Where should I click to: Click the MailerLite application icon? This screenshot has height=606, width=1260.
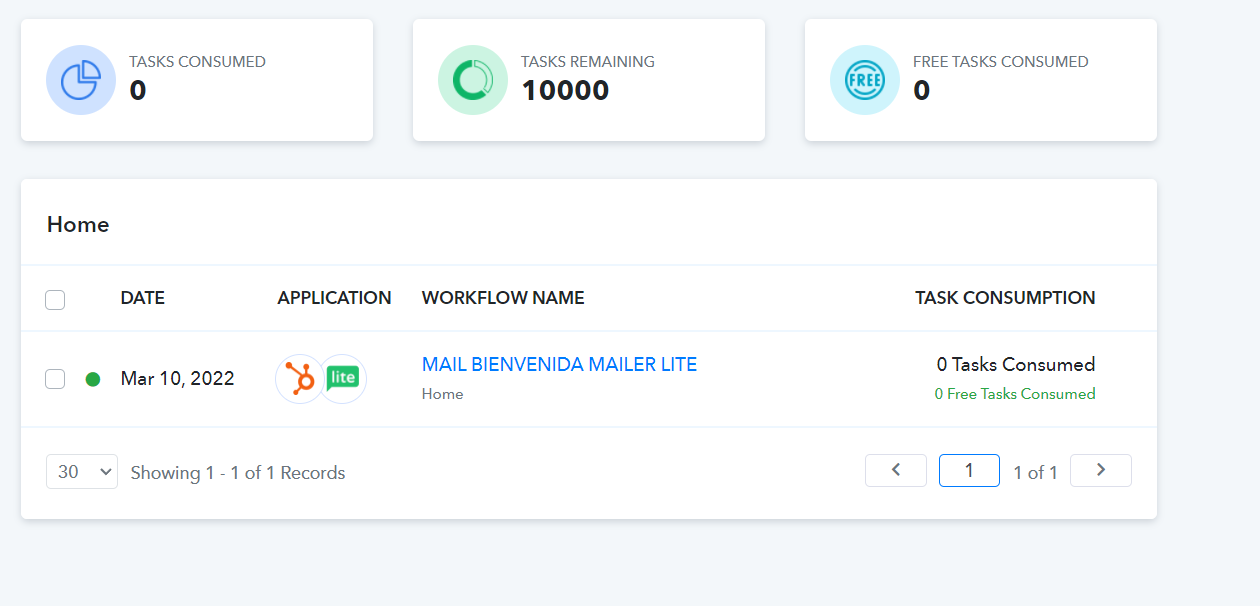[343, 379]
